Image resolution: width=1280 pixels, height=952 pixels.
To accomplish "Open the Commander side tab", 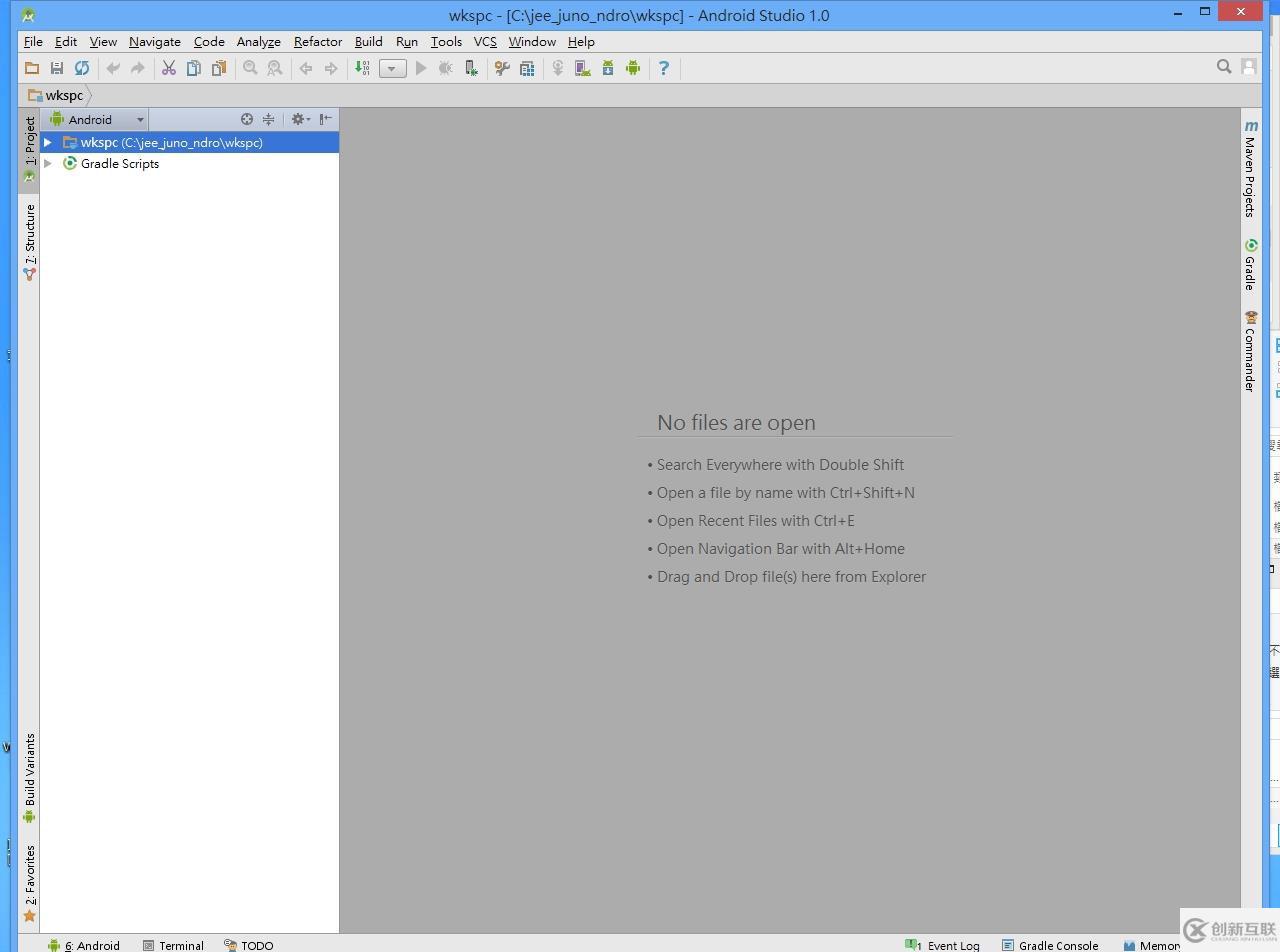I will (1250, 351).
